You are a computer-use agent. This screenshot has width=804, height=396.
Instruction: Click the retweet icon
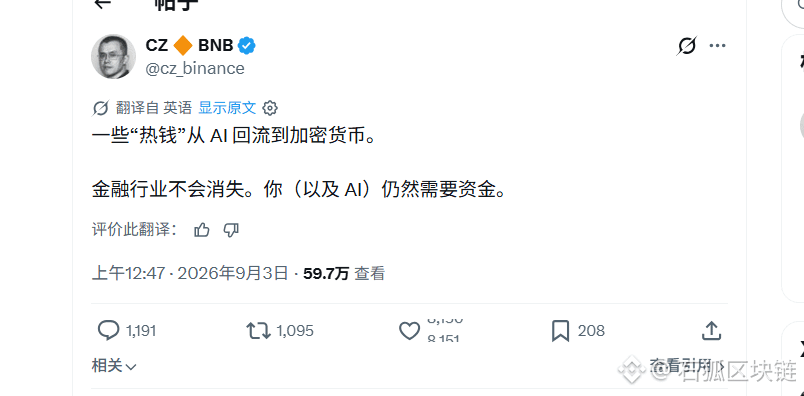pyautogui.click(x=258, y=331)
